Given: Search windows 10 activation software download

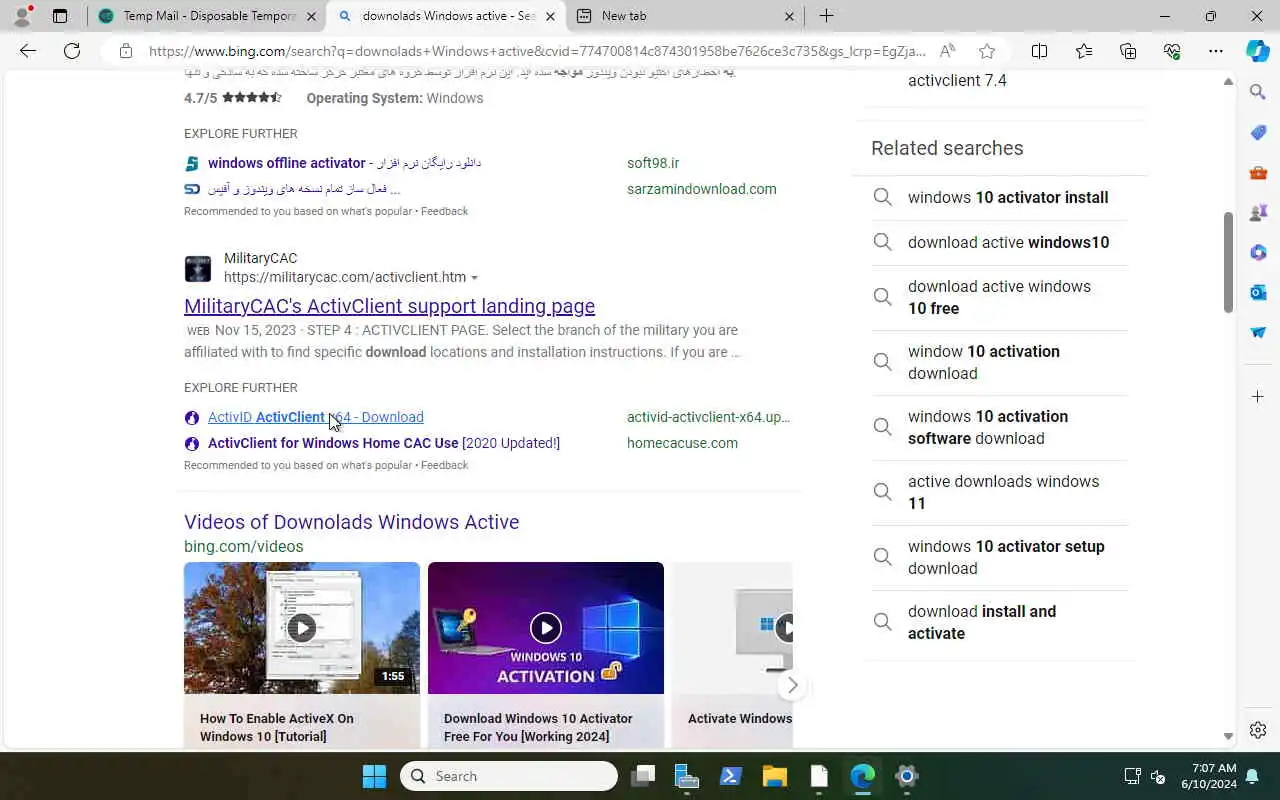Looking at the screenshot, I should [1000, 427].
